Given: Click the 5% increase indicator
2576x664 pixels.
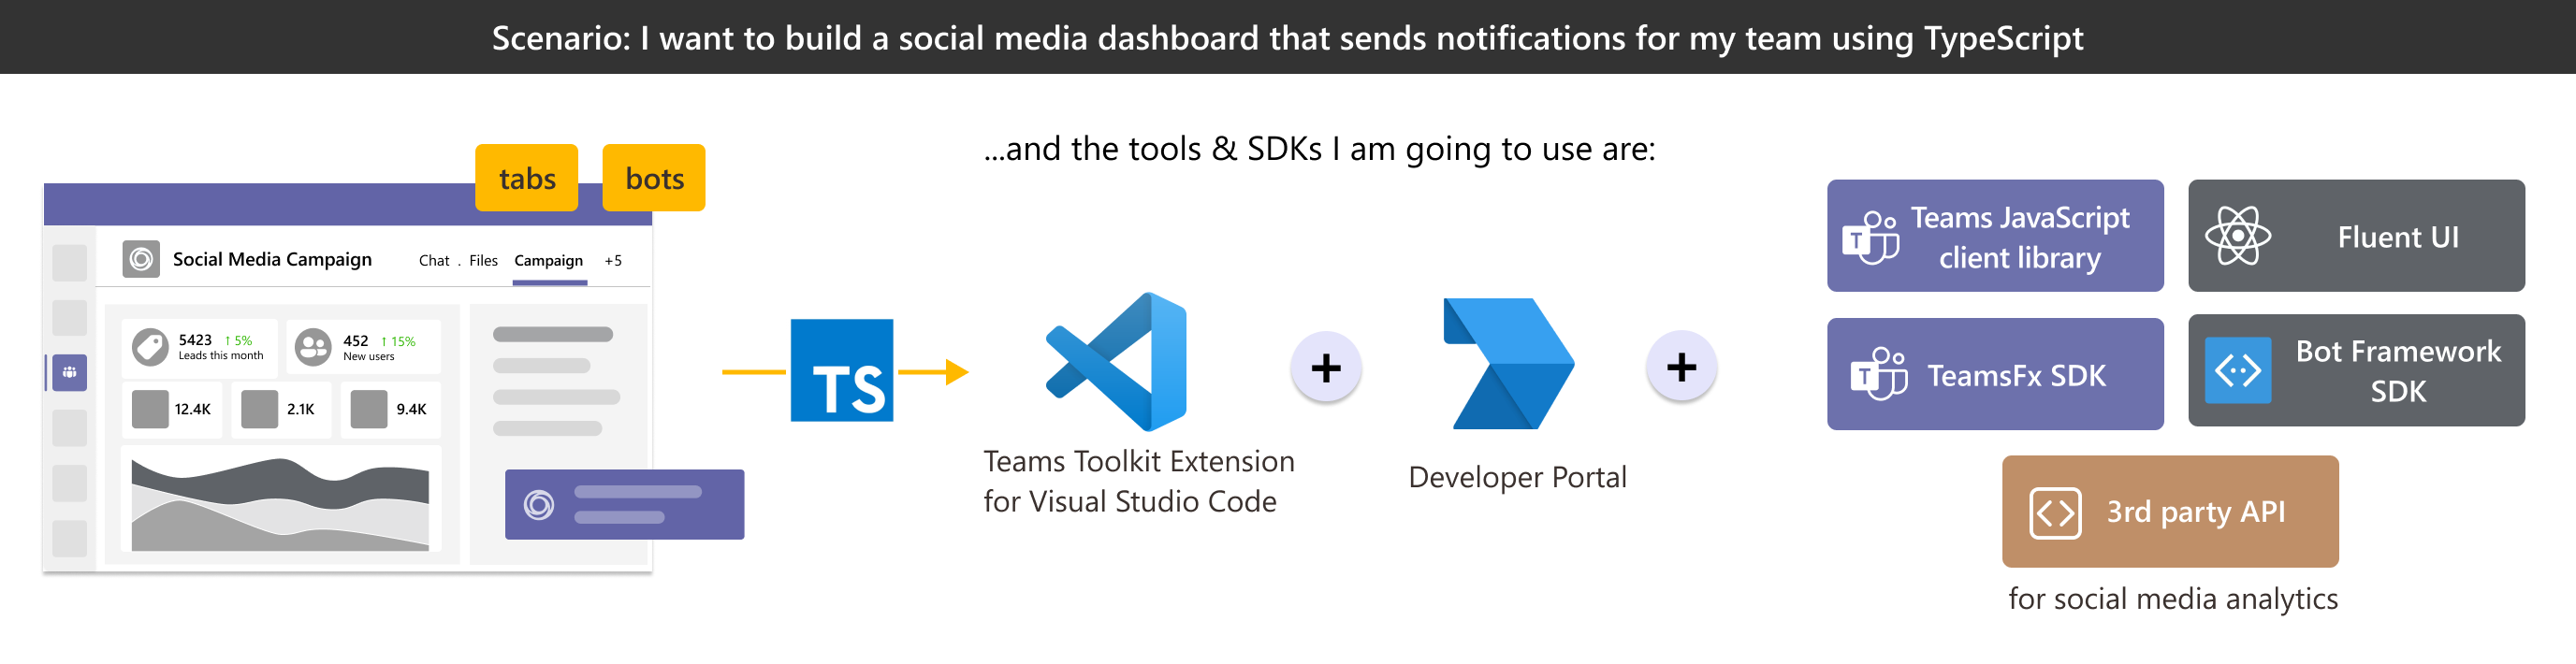Looking at the screenshot, I should 239,341.
